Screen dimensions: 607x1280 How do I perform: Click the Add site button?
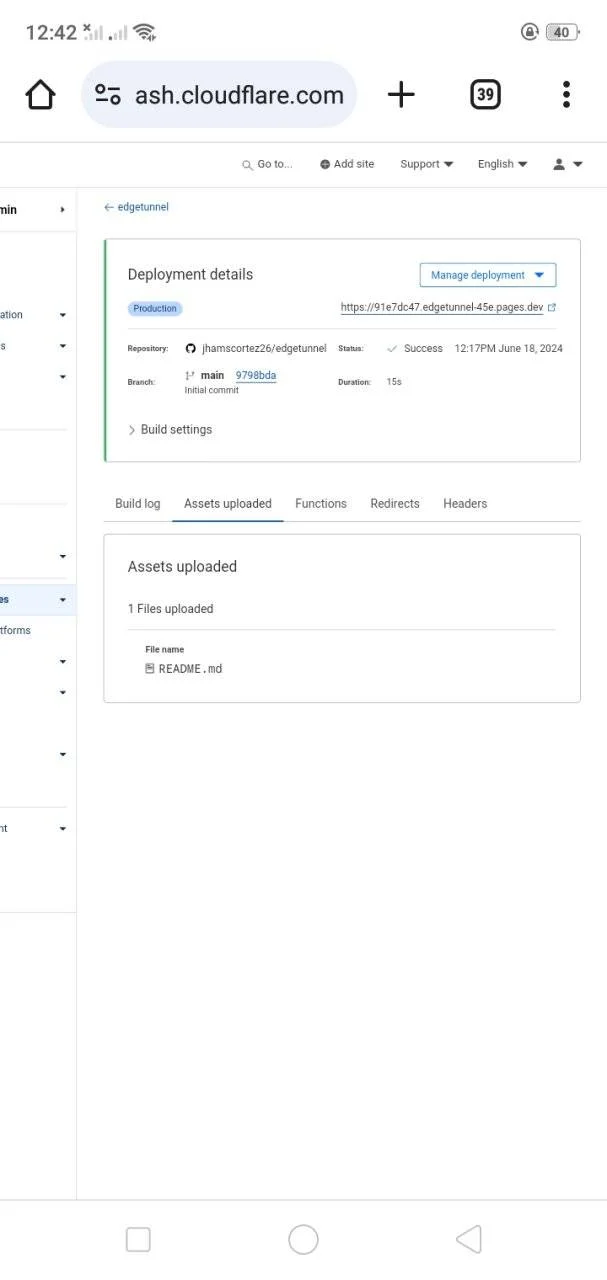(x=347, y=164)
